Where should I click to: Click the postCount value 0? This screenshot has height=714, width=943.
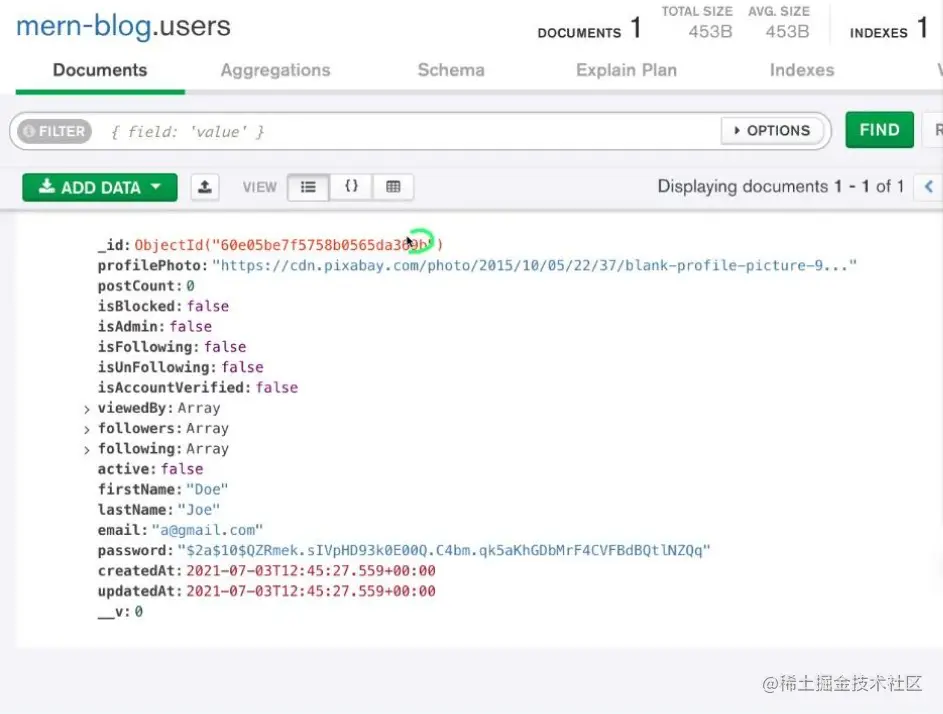(x=190, y=286)
